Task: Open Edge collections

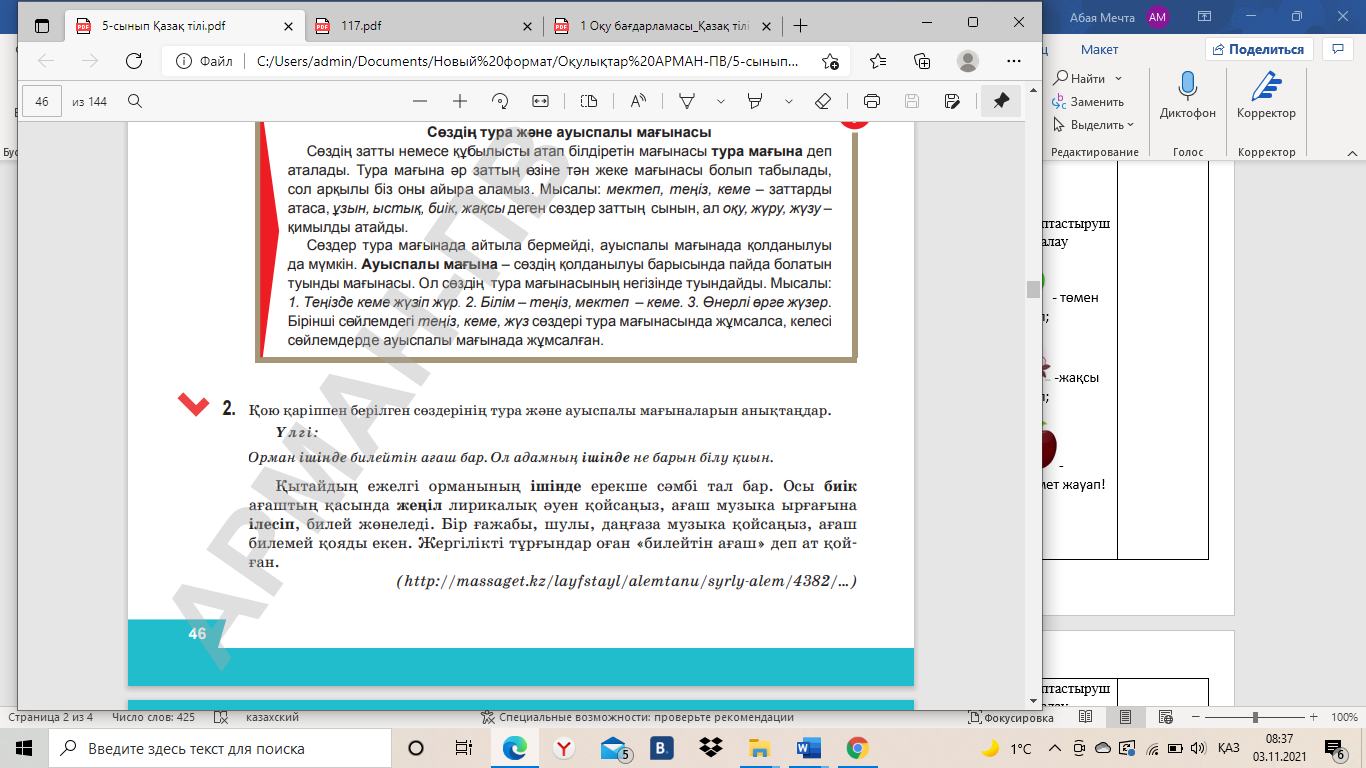Action: [922, 61]
